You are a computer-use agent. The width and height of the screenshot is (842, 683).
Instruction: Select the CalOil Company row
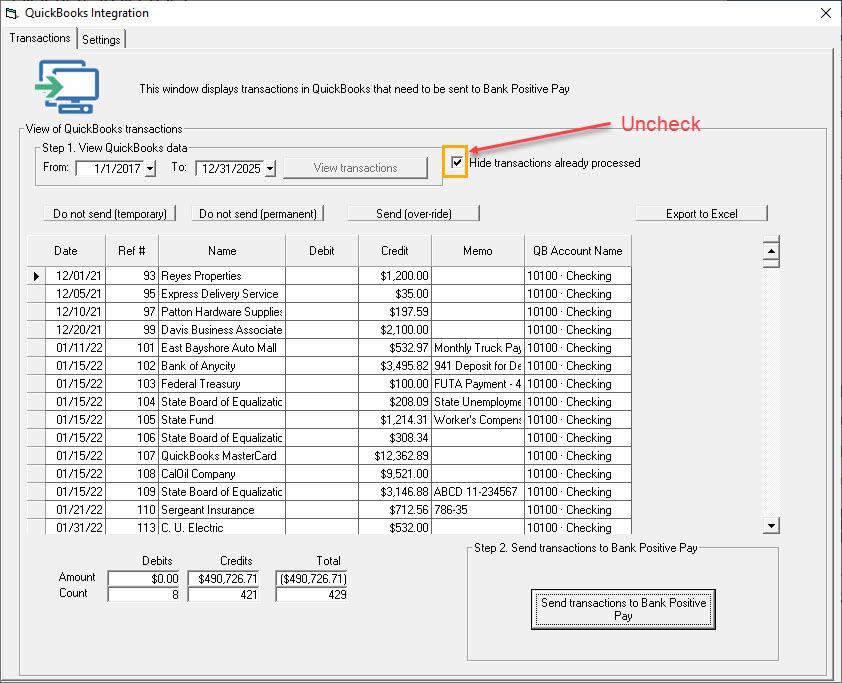pyautogui.click(x=329, y=474)
